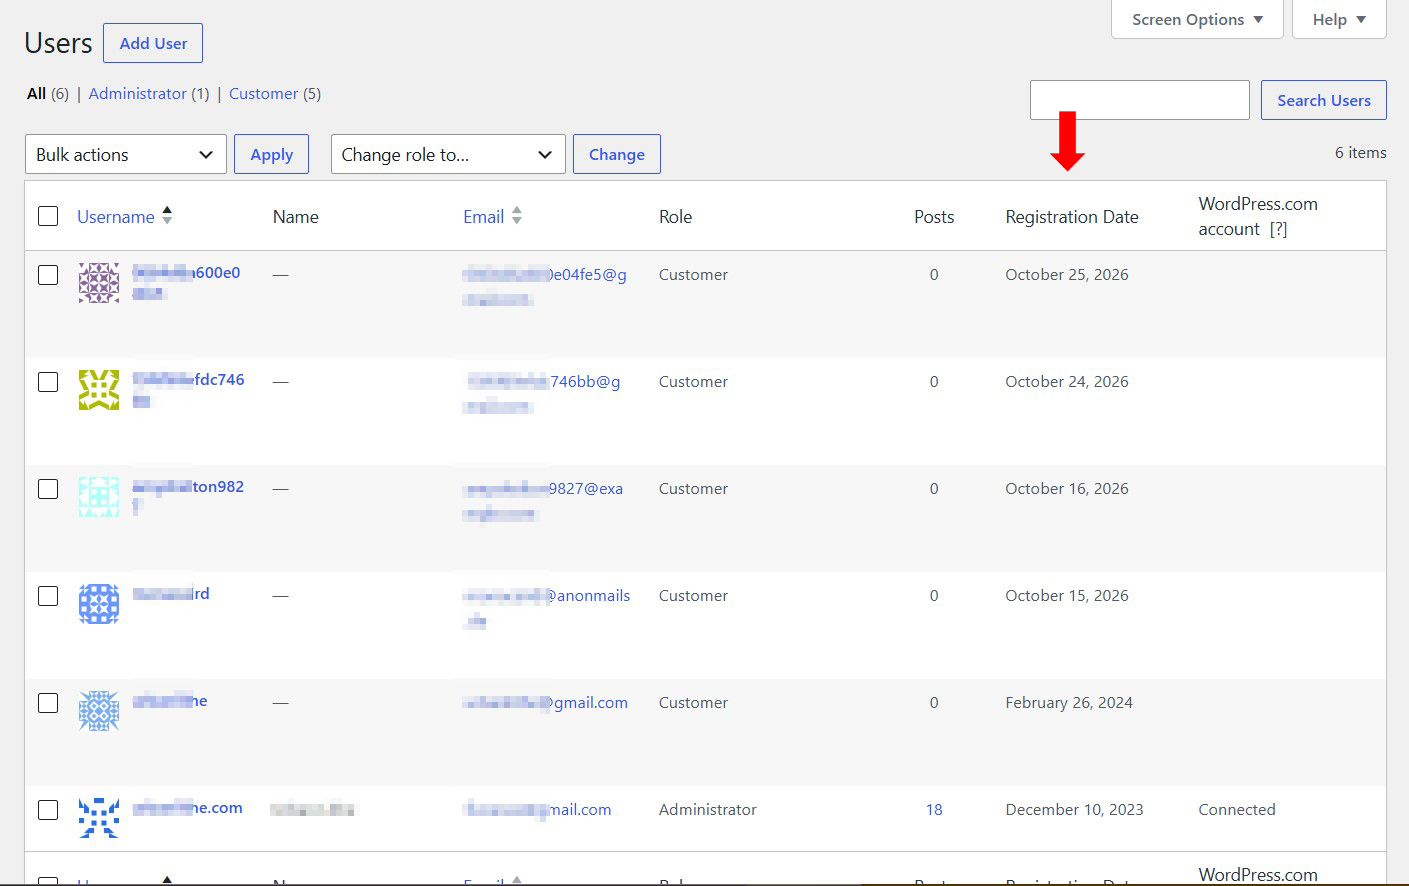Click avatar of the Administrator user

[x=99, y=818]
